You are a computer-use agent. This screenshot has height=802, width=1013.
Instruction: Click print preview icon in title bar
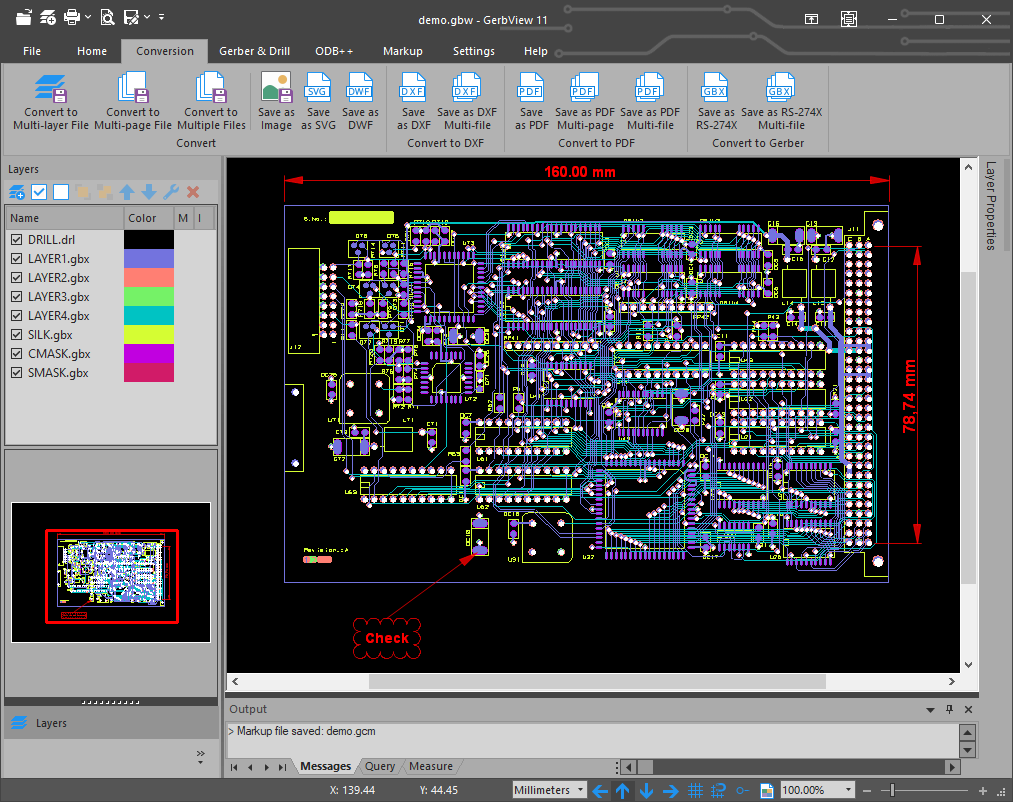pyautogui.click(x=107, y=17)
